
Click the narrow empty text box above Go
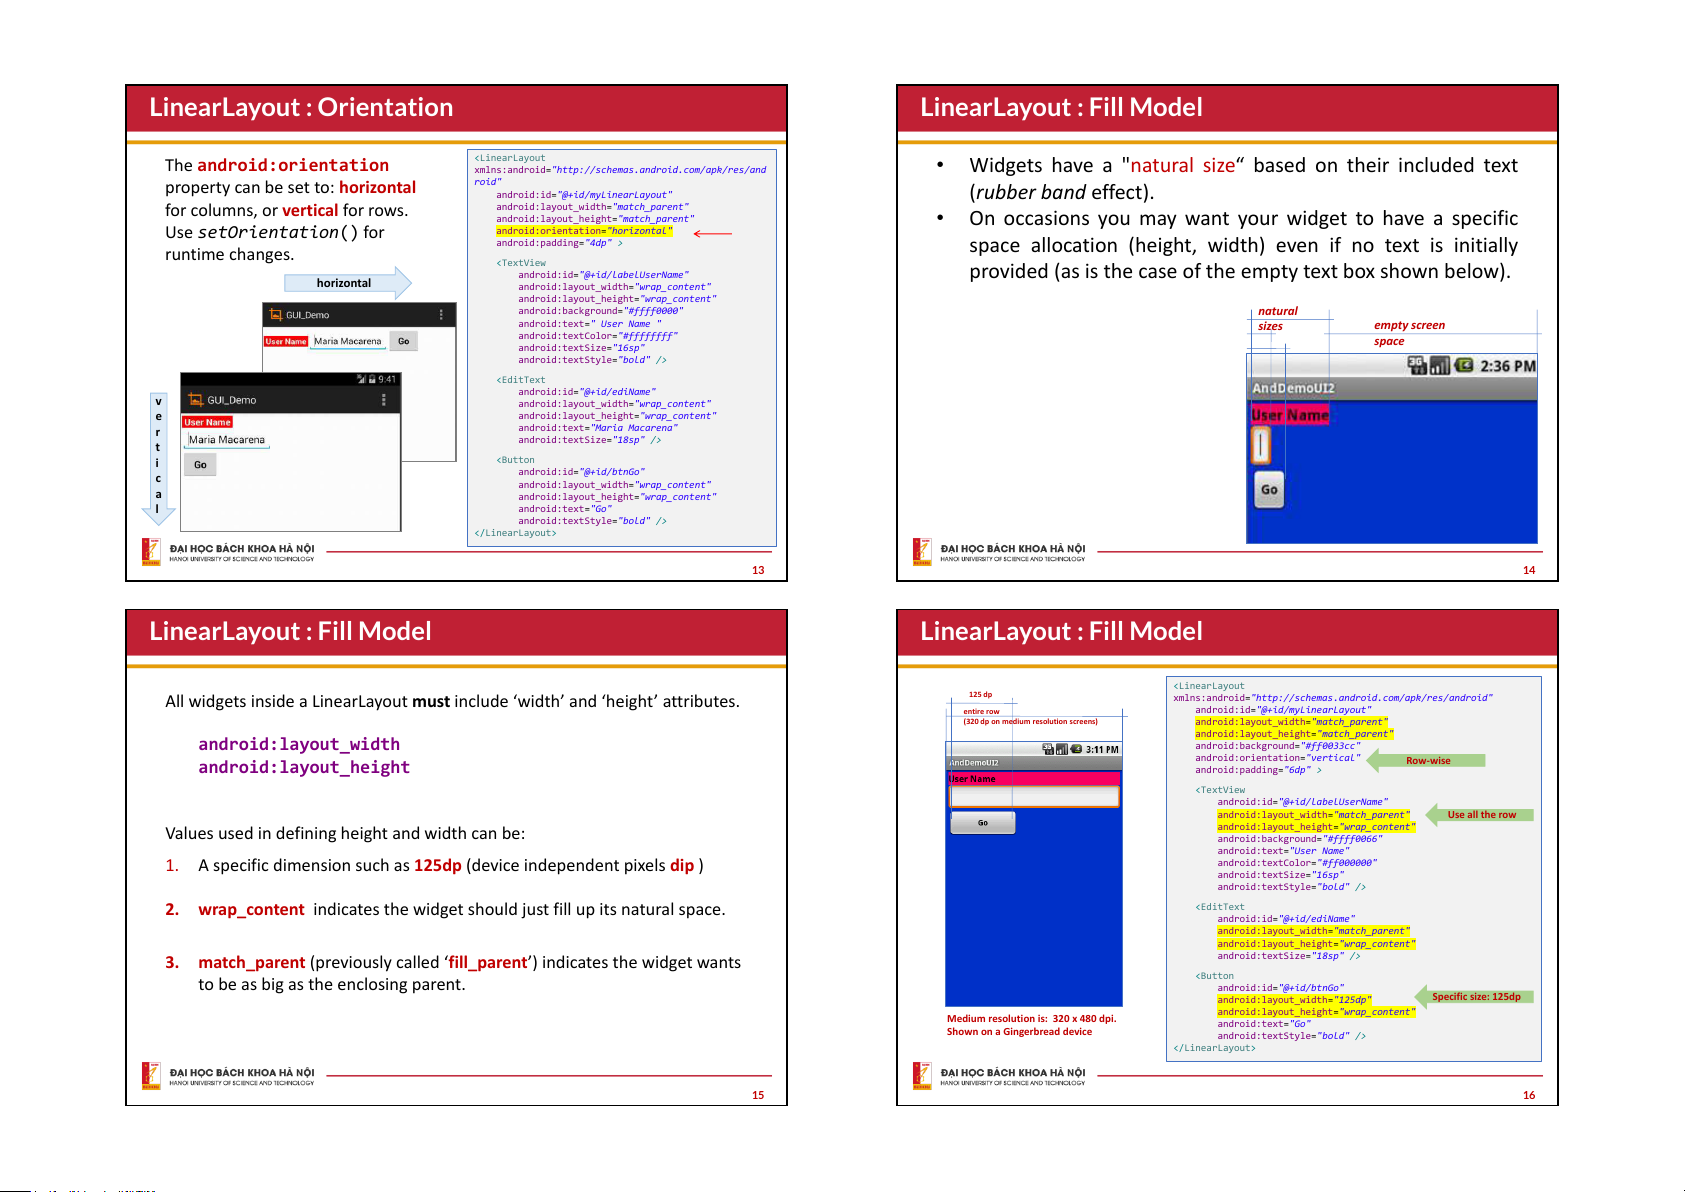pyautogui.click(x=1261, y=445)
